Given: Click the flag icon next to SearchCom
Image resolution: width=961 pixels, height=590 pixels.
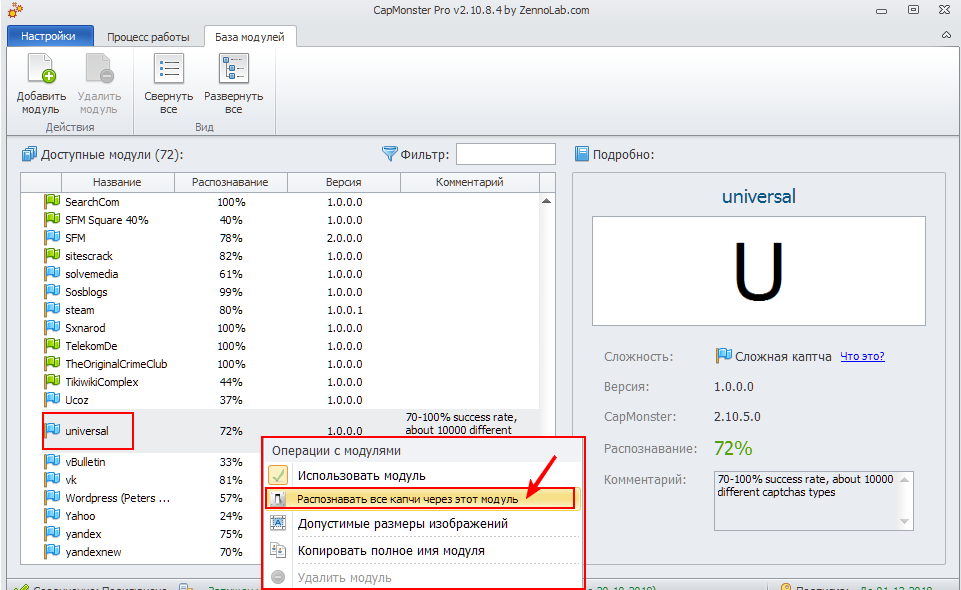Looking at the screenshot, I should click(x=52, y=202).
